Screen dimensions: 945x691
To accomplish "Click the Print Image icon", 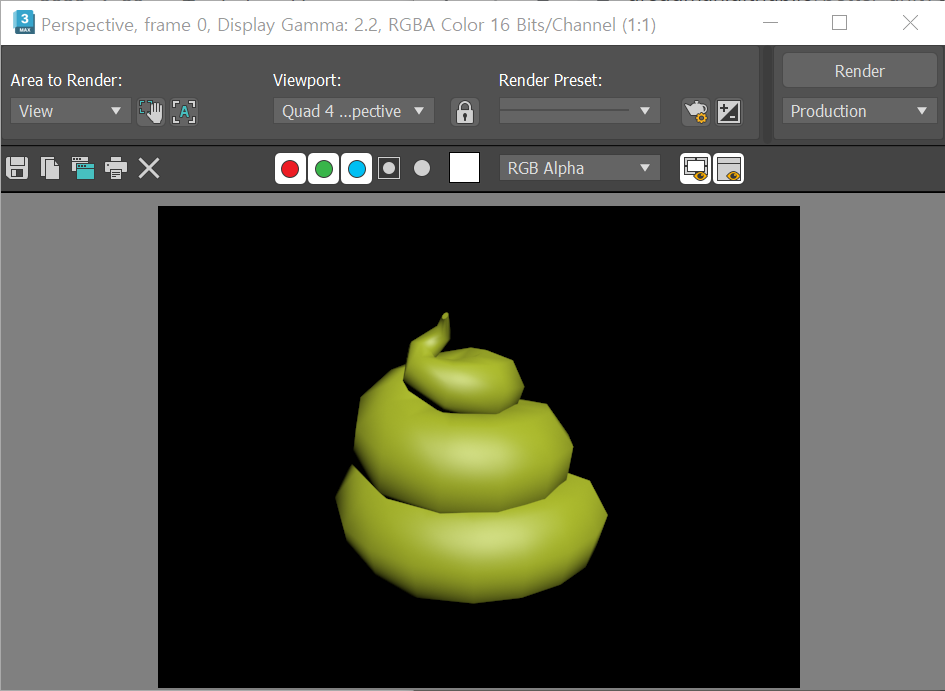I will (x=116, y=168).
